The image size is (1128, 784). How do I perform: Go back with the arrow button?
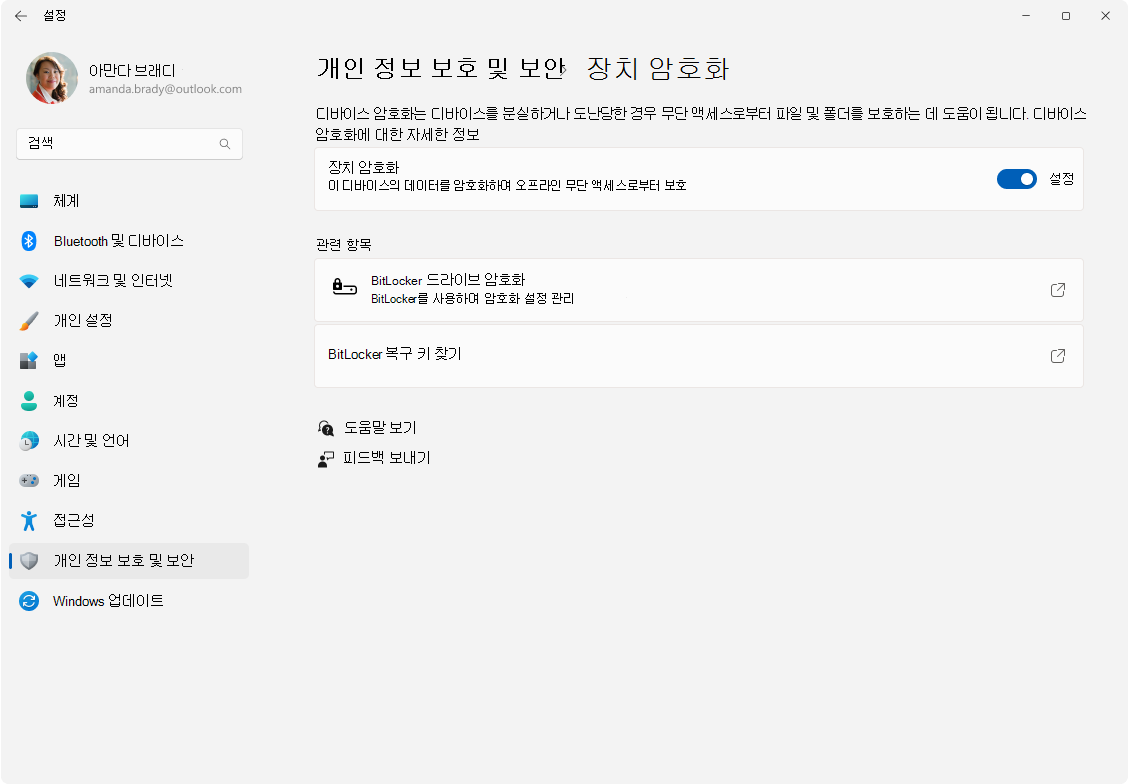(21, 16)
